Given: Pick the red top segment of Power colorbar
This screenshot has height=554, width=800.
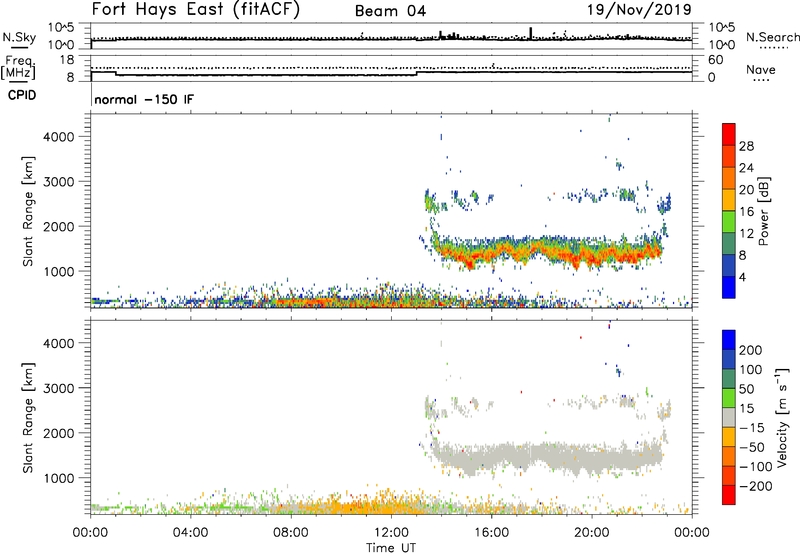Looking at the screenshot, I should click(x=729, y=134).
